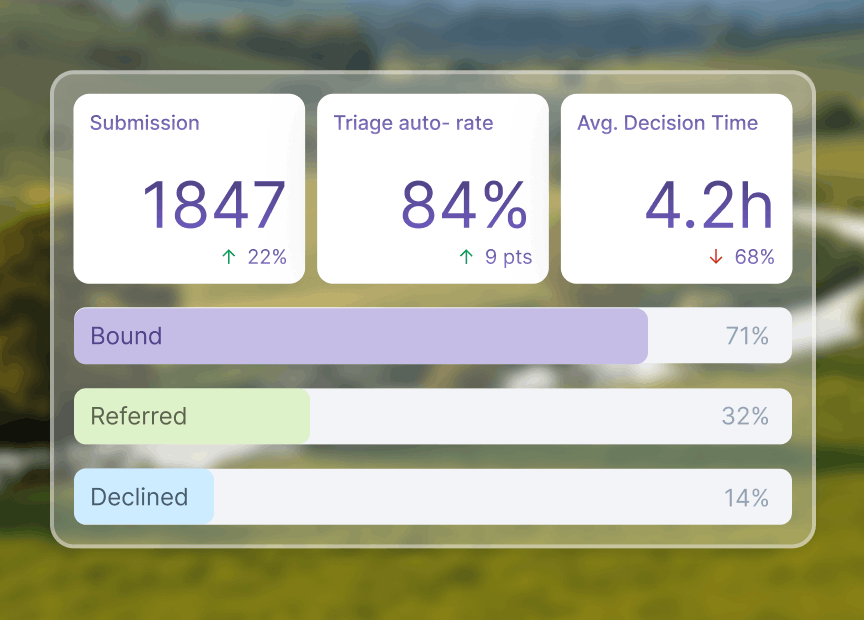Image resolution: width=864 pixels, height=620 pixels.
Task: Click the 9 pts change indicator text
Action: coord(509,257)
